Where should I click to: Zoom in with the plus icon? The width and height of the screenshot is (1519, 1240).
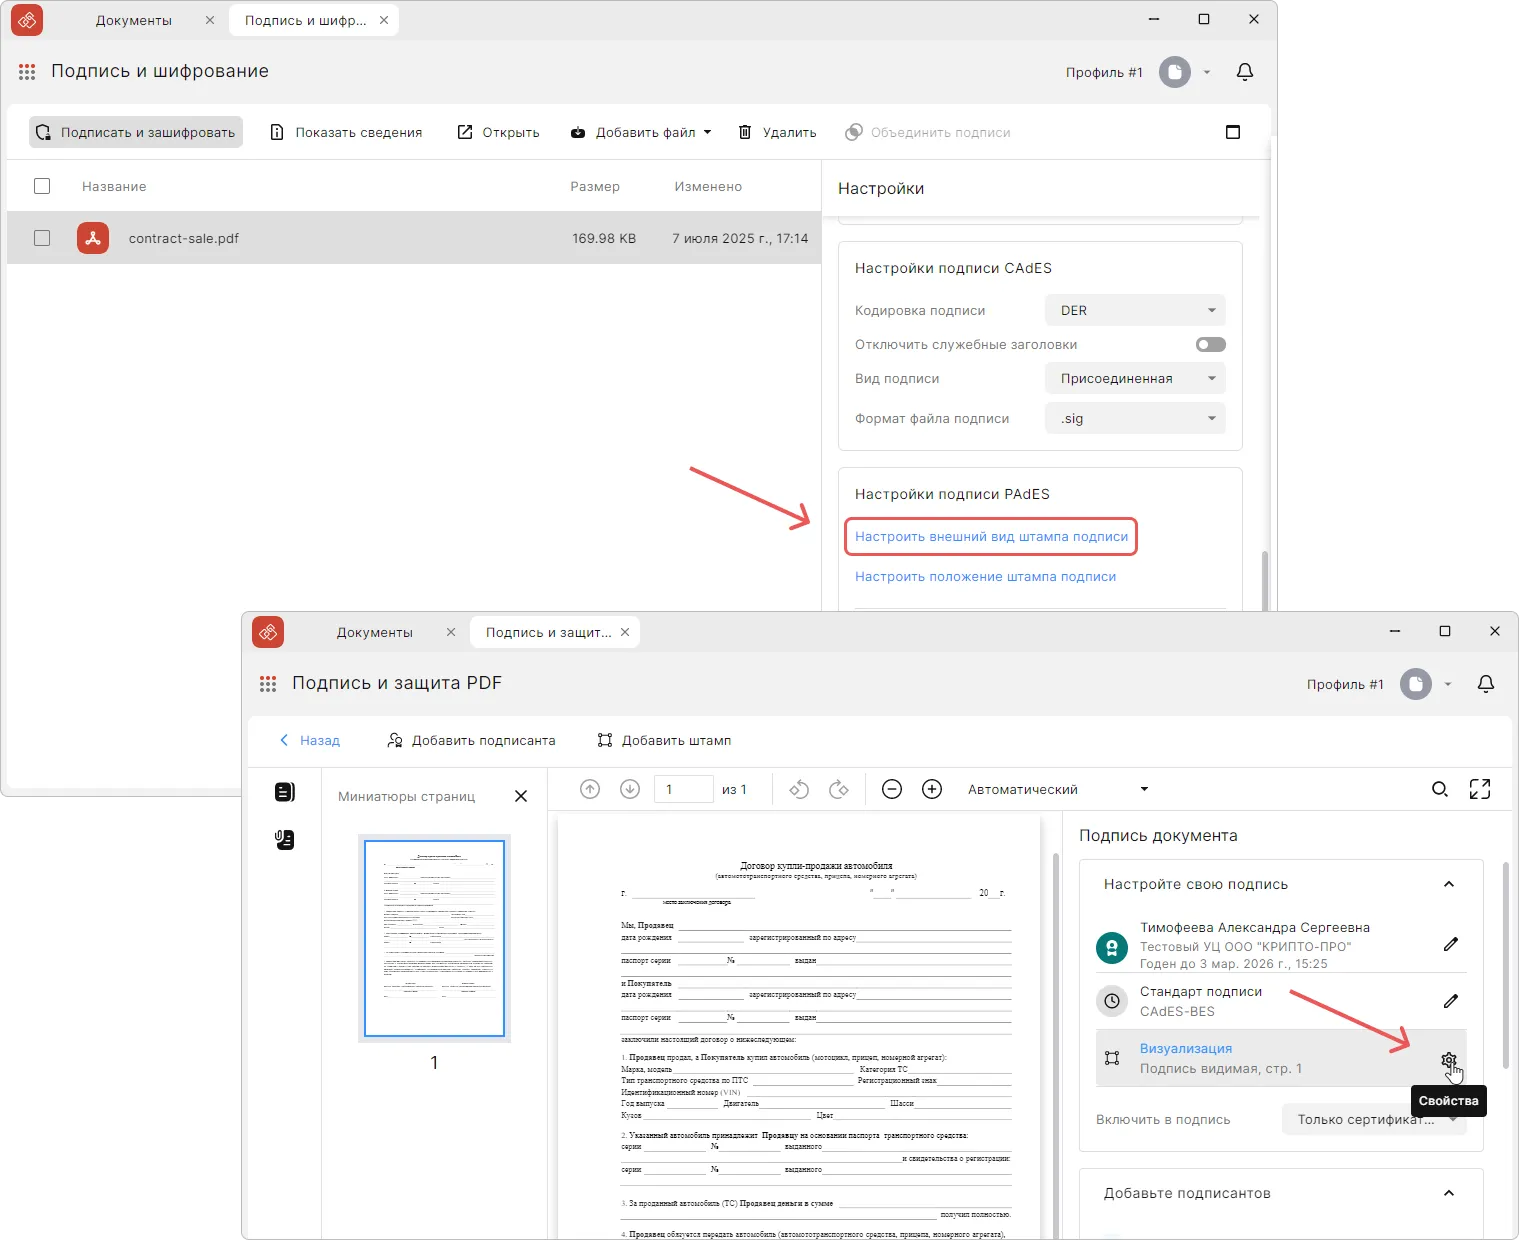931,789
